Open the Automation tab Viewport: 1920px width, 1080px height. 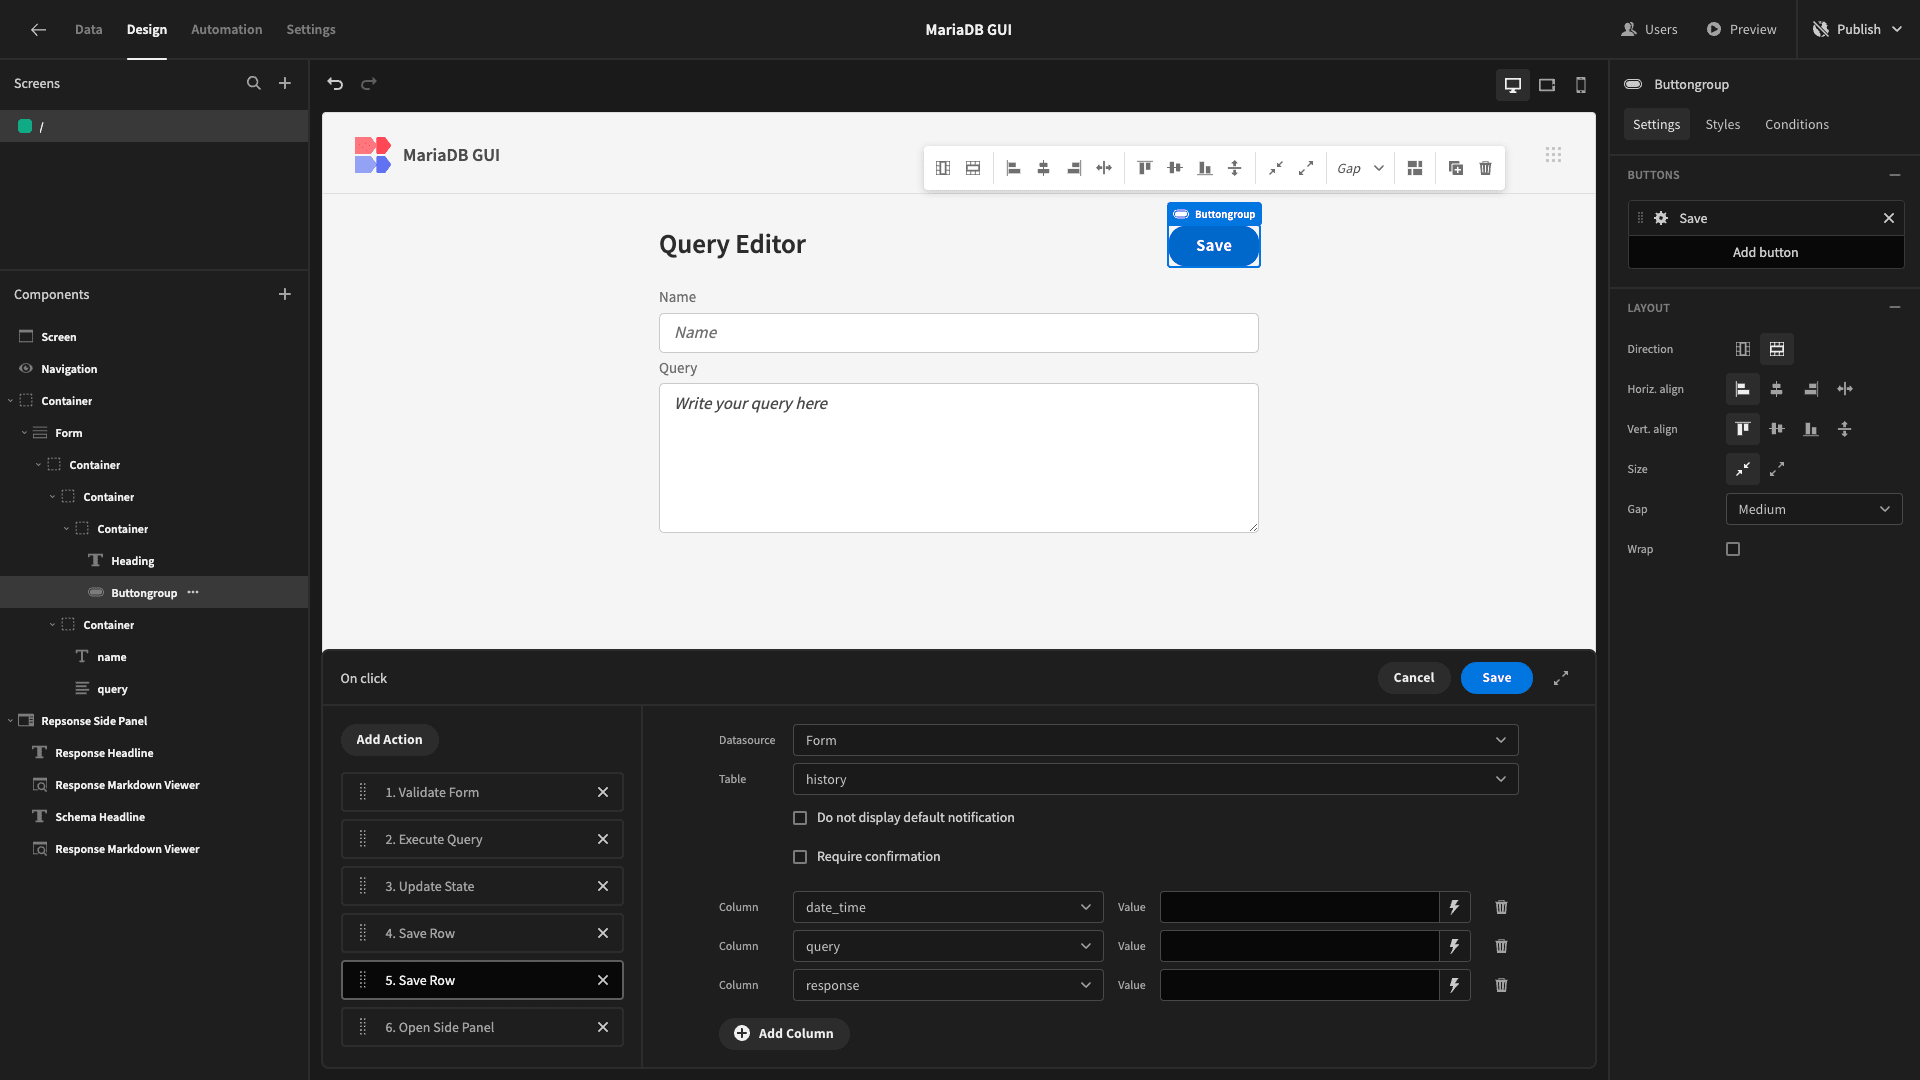pos(227,30)
